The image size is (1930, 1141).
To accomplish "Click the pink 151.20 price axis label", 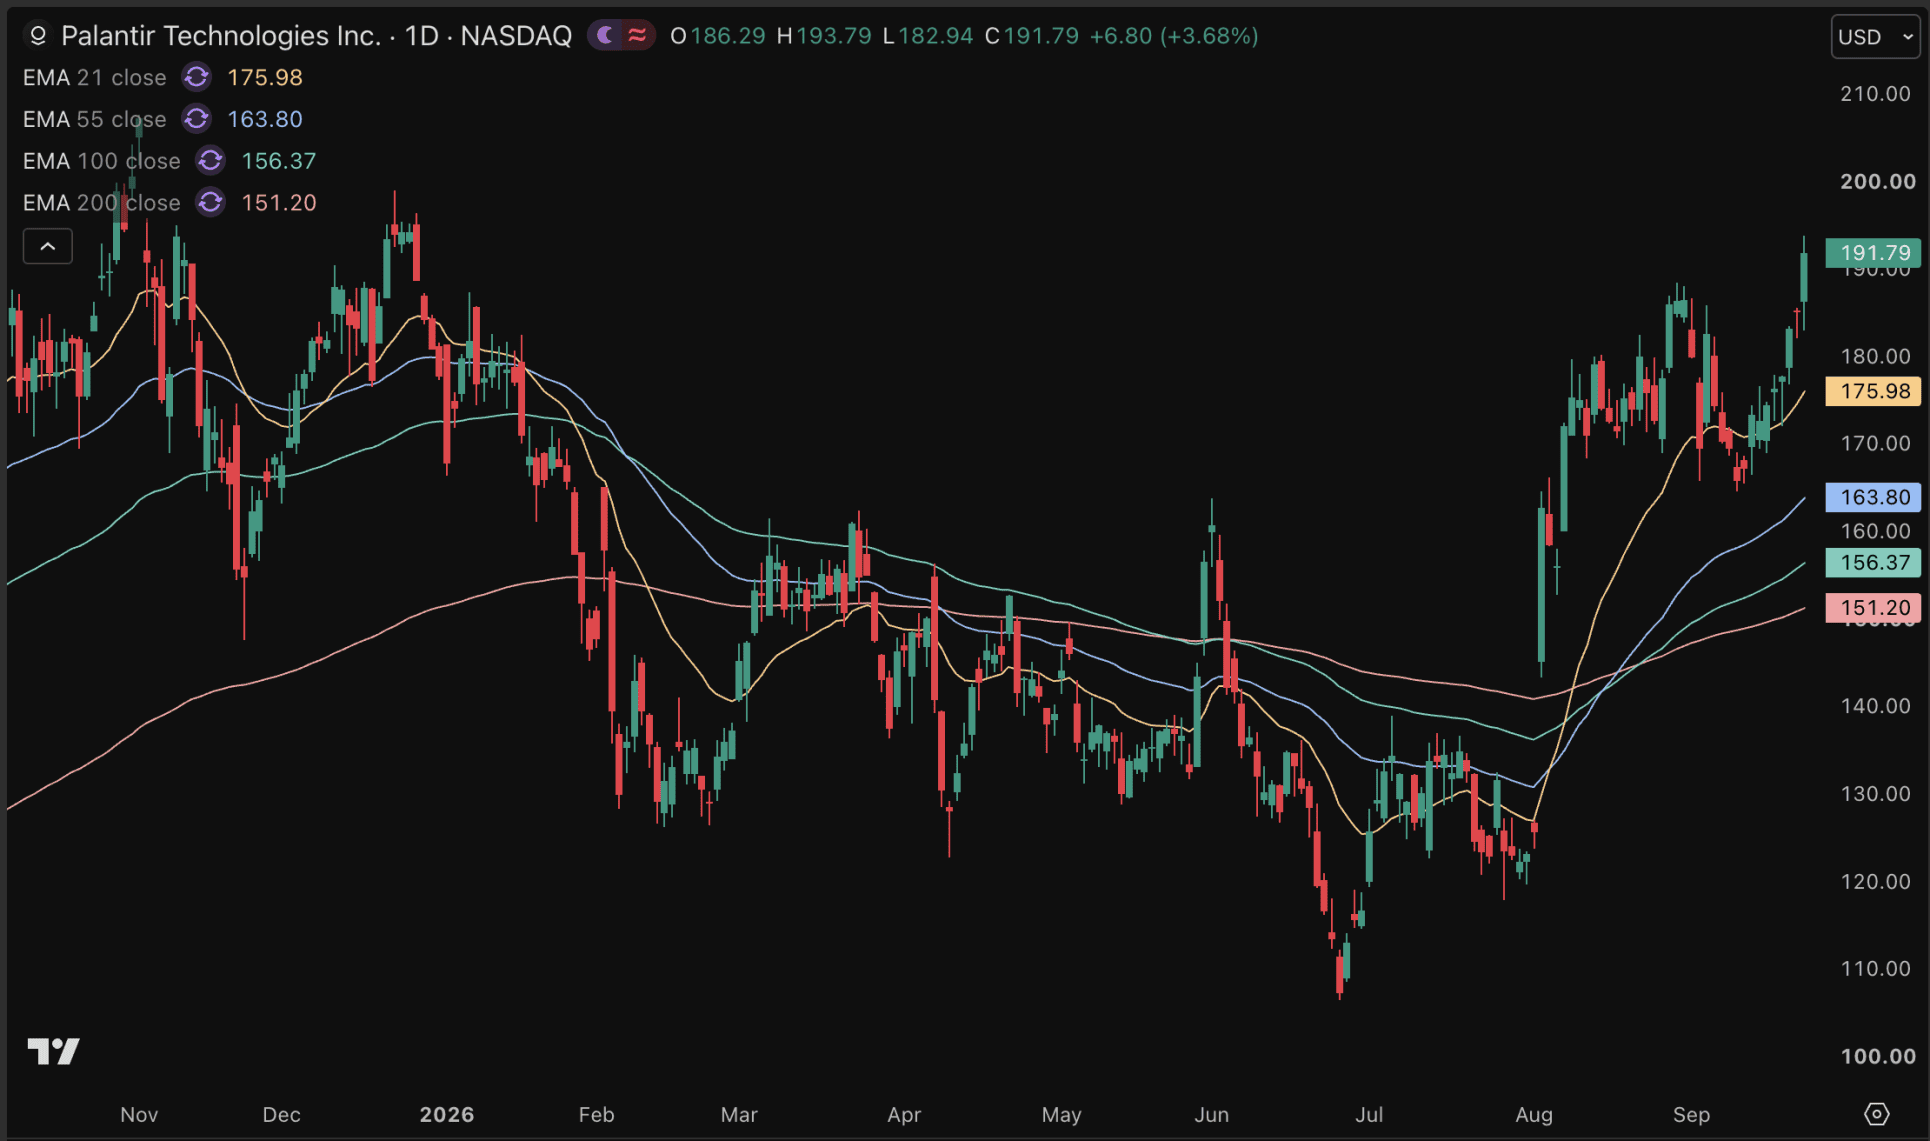I will (1873, 607).
